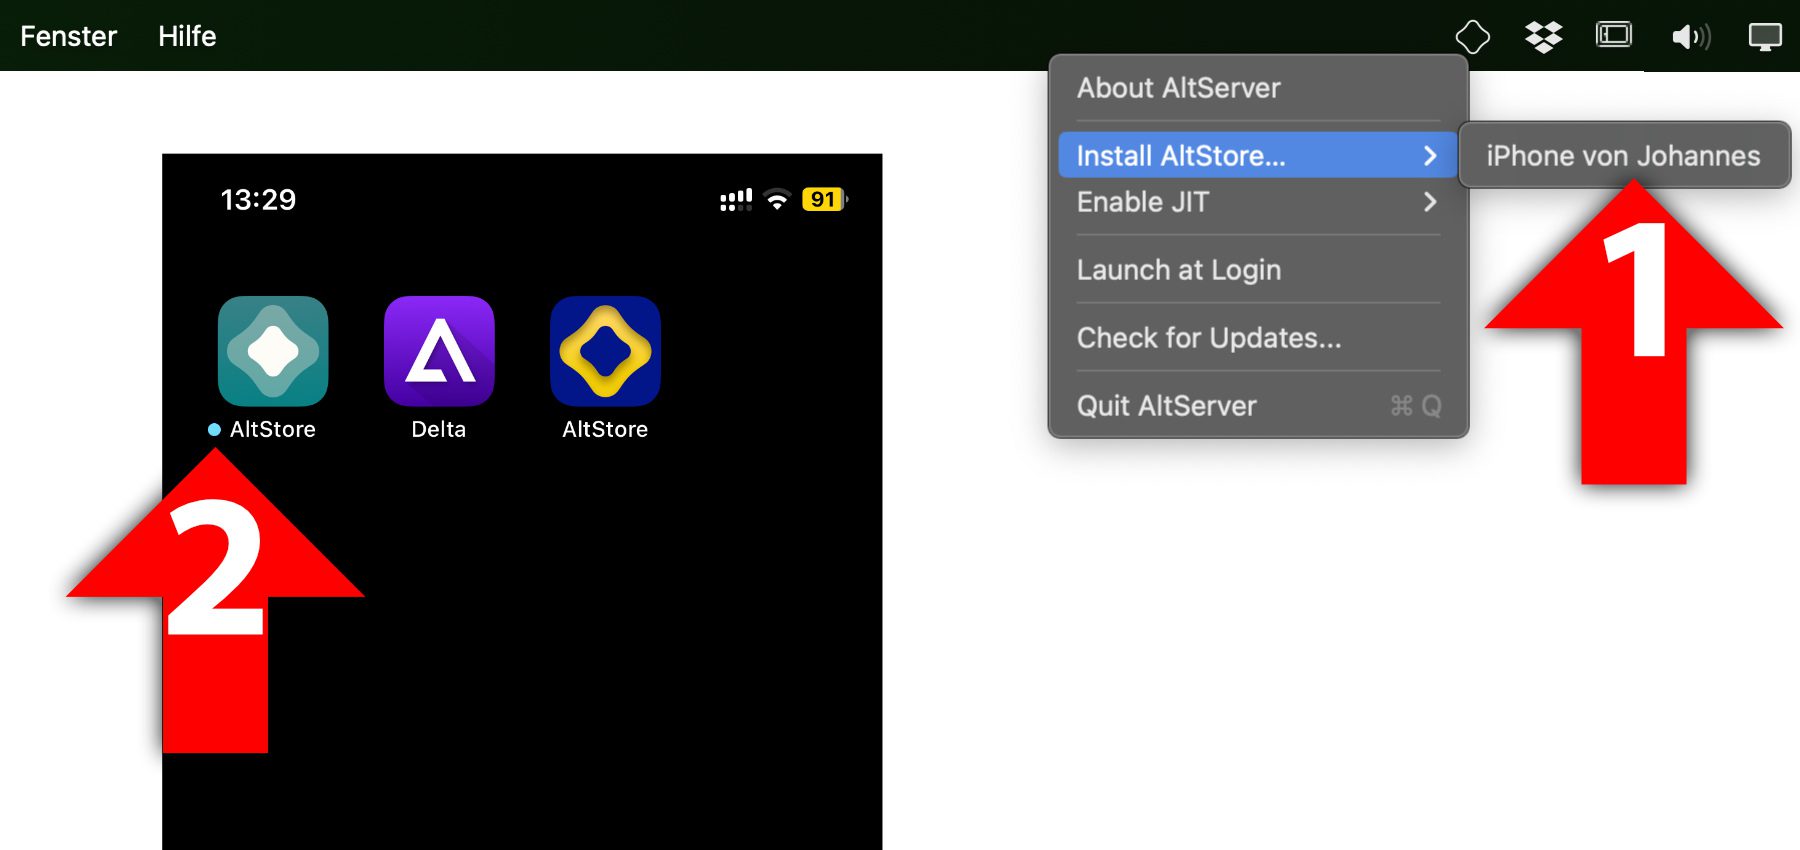
Task: Toggle the Launch at Login option
Action: pyautogui.click(x=1178, y=270)
